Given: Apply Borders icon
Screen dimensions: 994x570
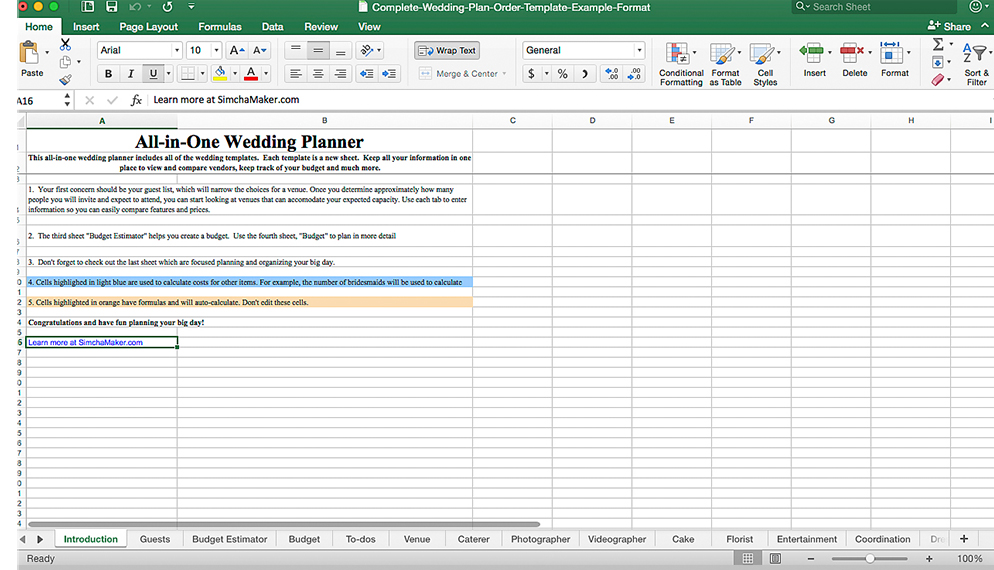Looking at the screenshot, I should point(188,74).
